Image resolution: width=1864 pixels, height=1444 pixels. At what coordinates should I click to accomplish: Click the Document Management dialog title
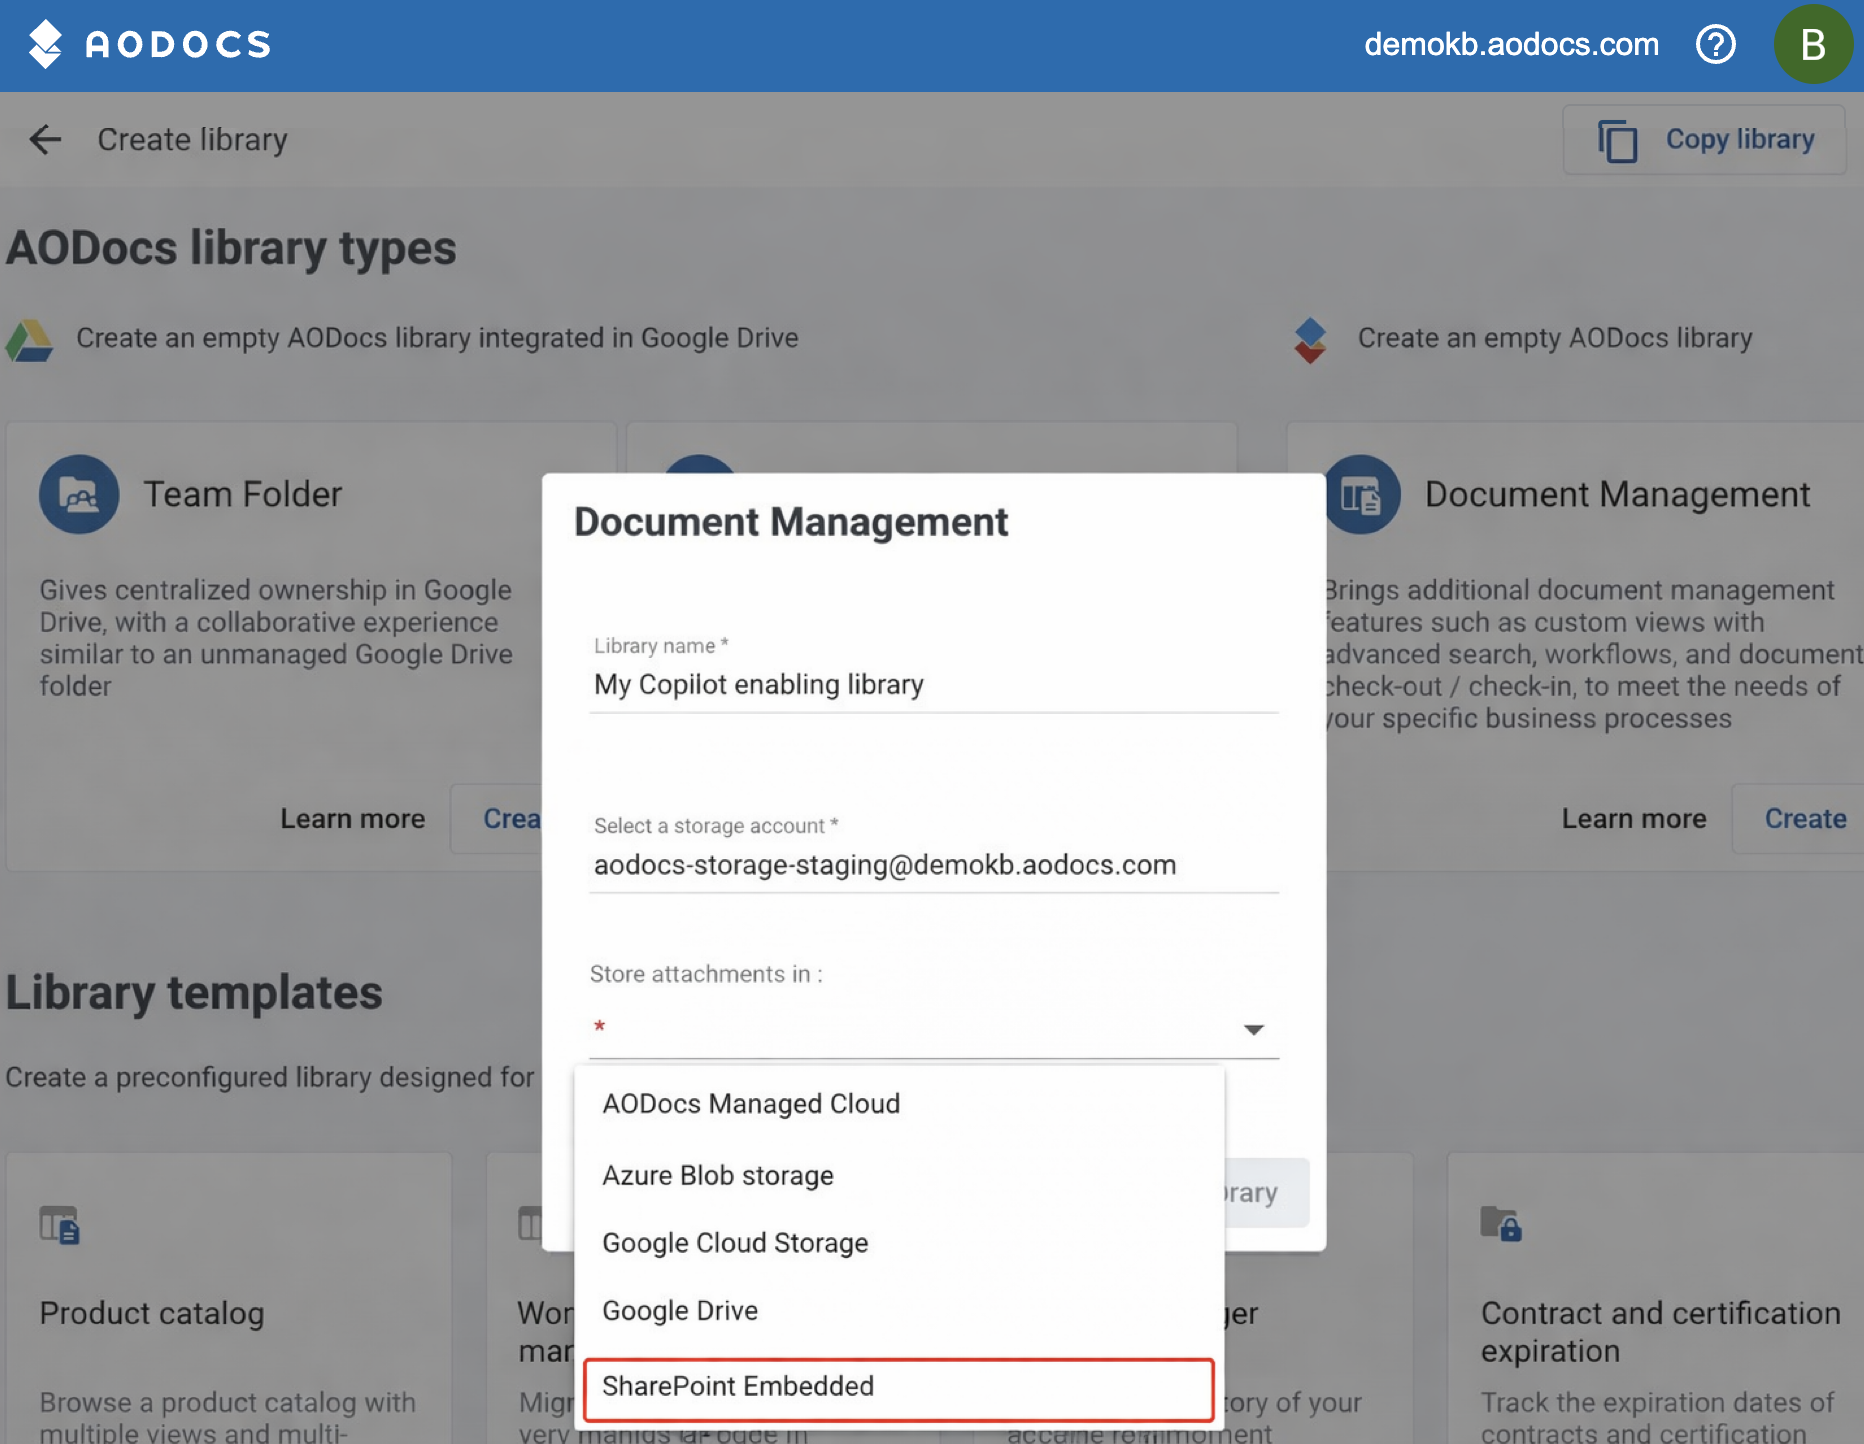tap(791, 522)
